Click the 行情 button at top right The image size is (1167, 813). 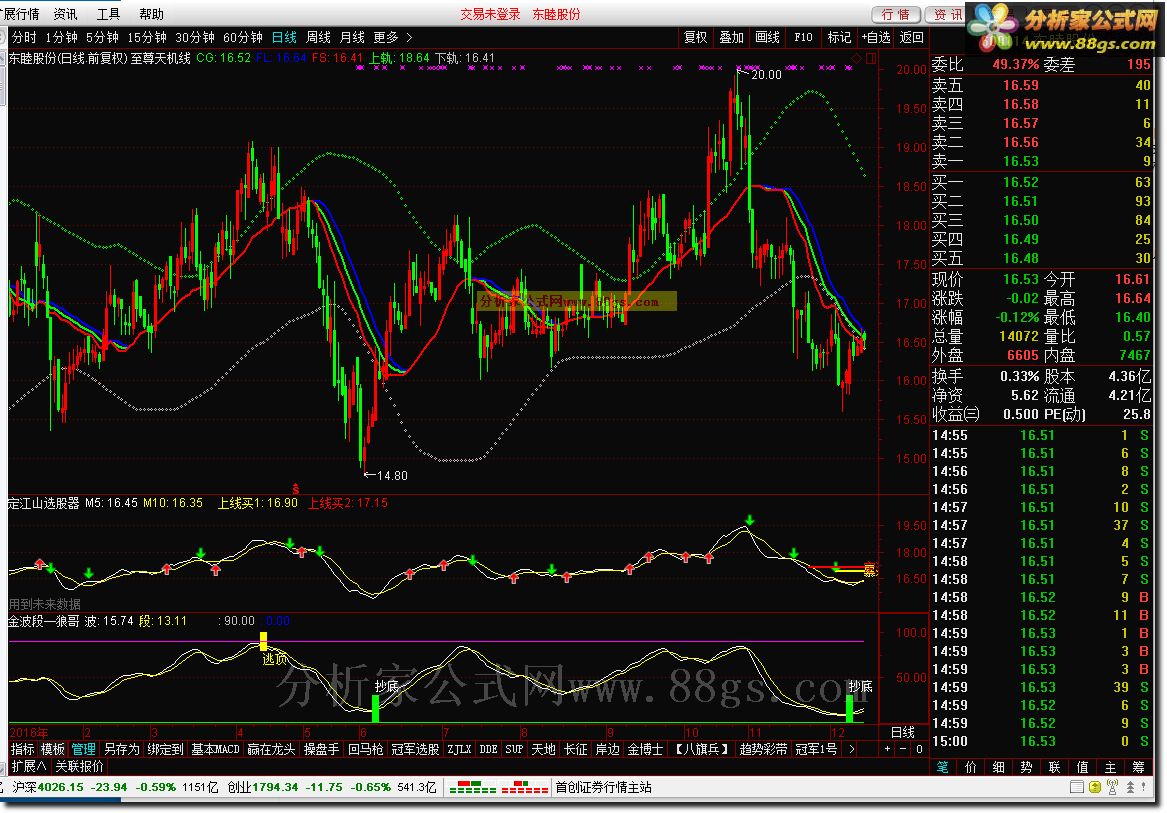pos(896,15)
